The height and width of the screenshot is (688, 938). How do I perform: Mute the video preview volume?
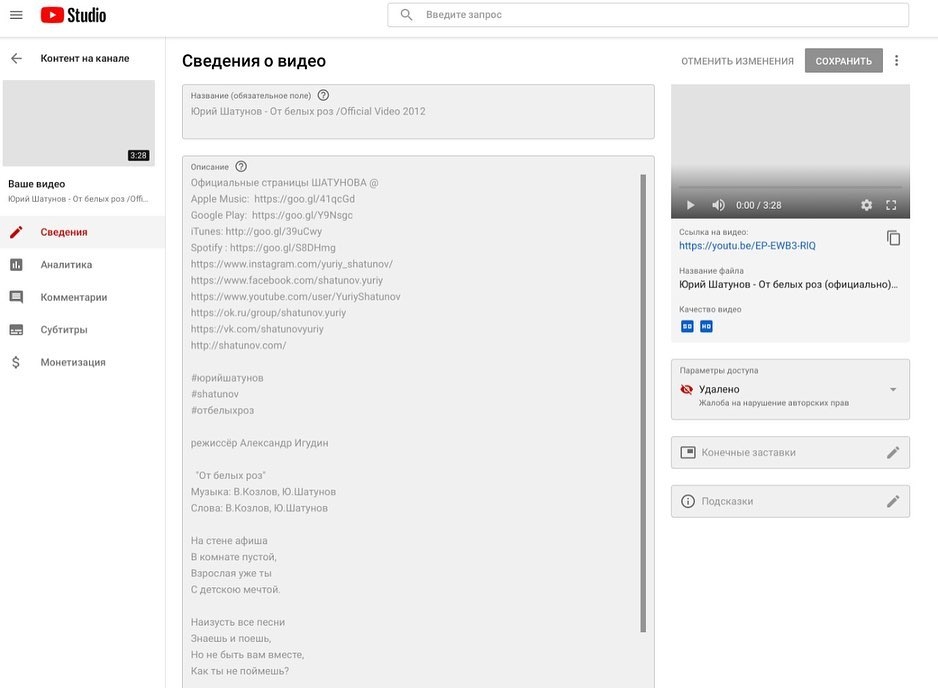[718, 205]
